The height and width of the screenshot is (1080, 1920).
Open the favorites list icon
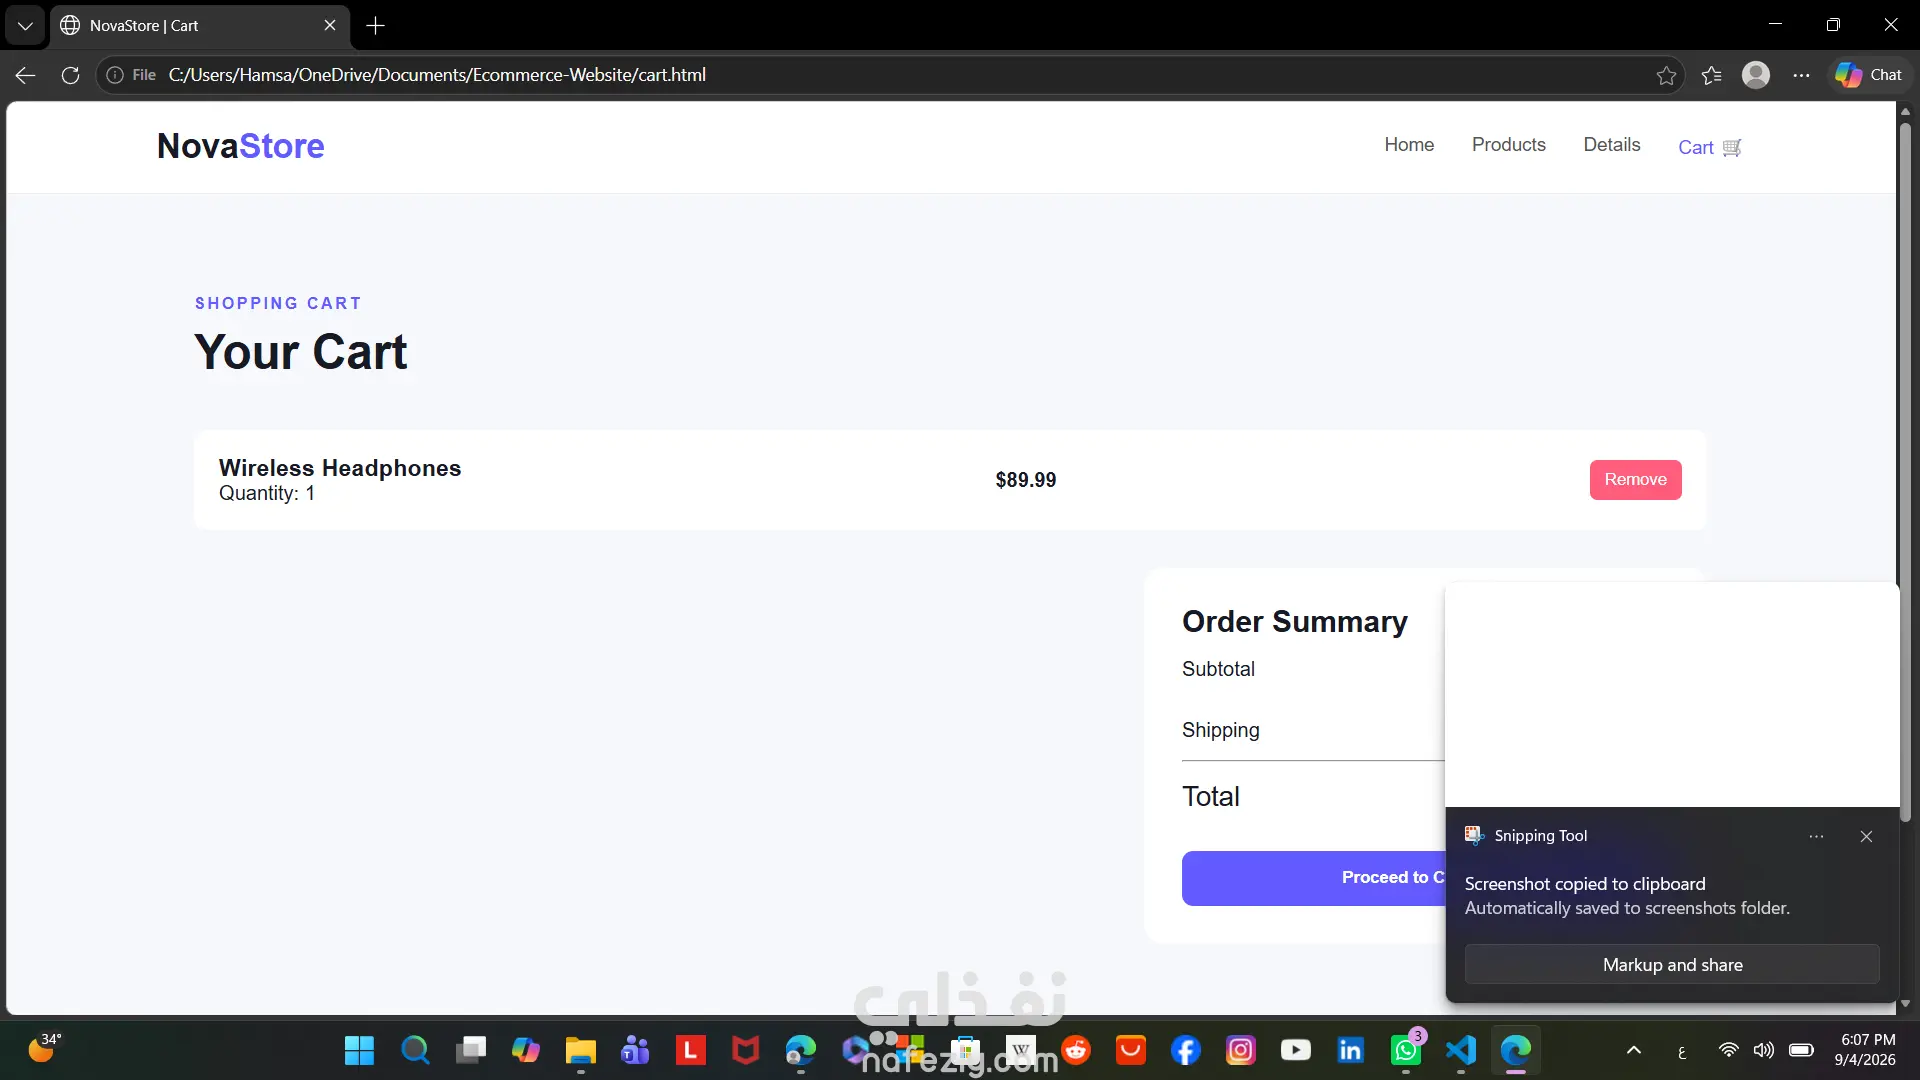click(1711, 75)
